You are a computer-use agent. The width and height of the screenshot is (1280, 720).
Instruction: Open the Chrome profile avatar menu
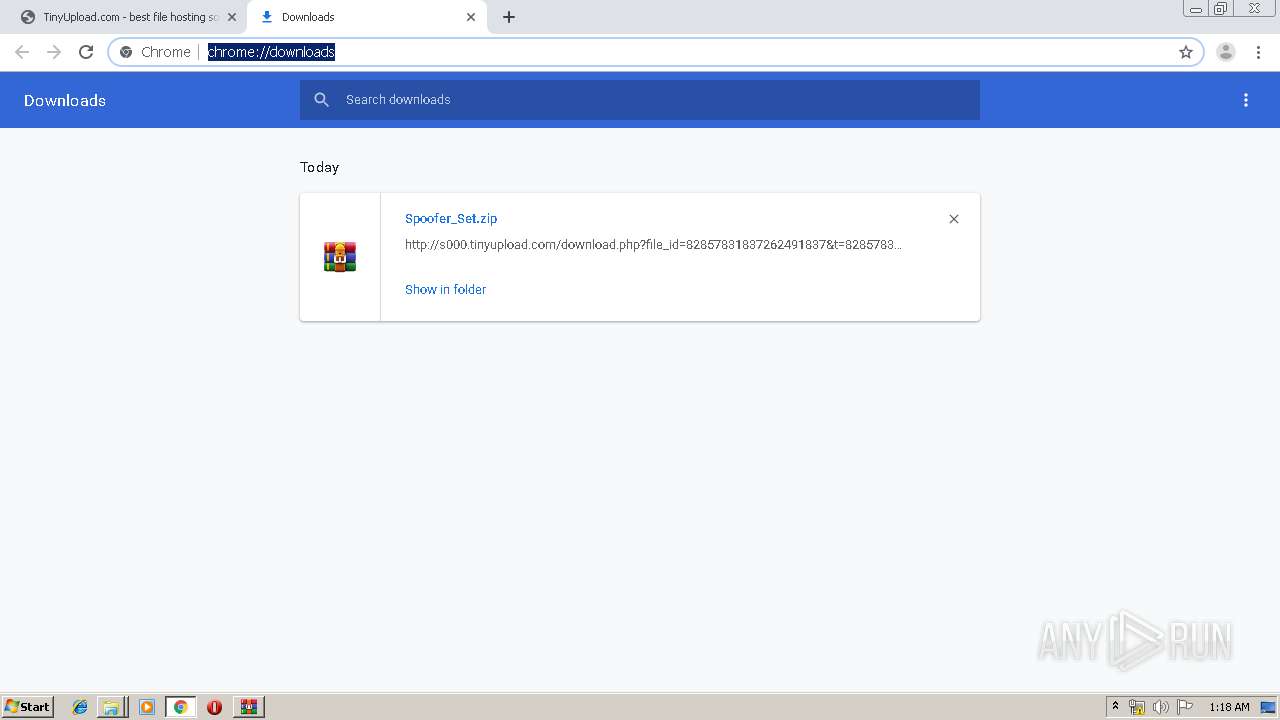(x=1226, y=52)
